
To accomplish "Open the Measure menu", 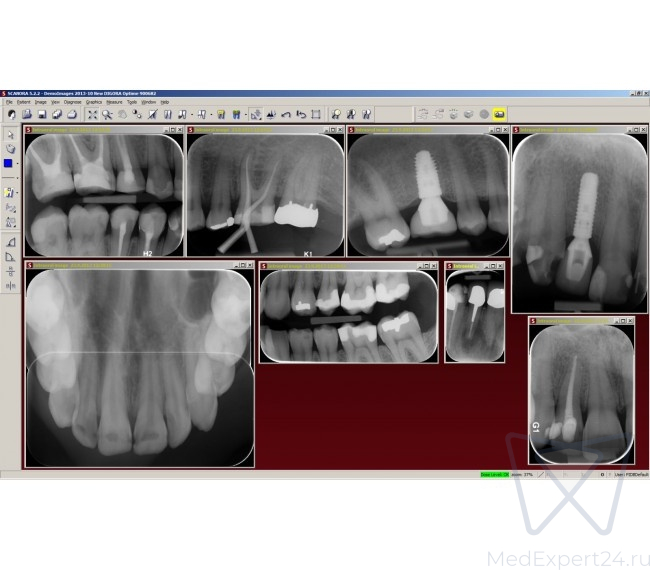I will (x=114, y=102).
